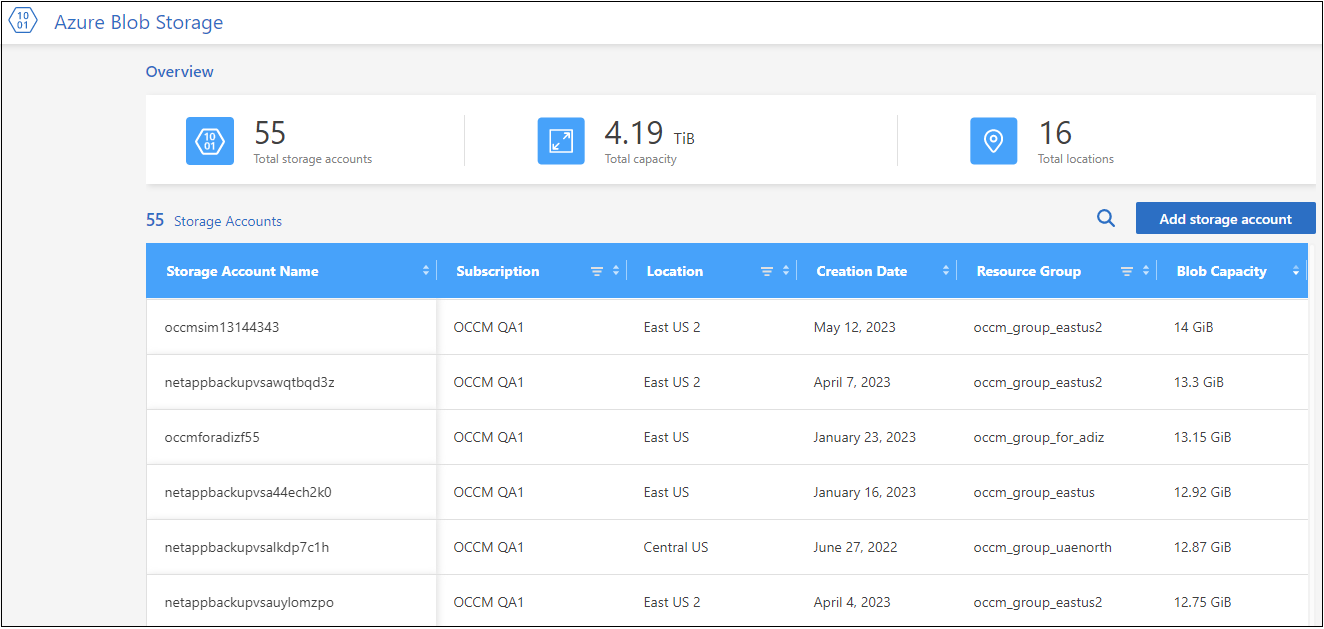Open storage account occmsim13144343

pyautogui.click(x=222, y=327)
